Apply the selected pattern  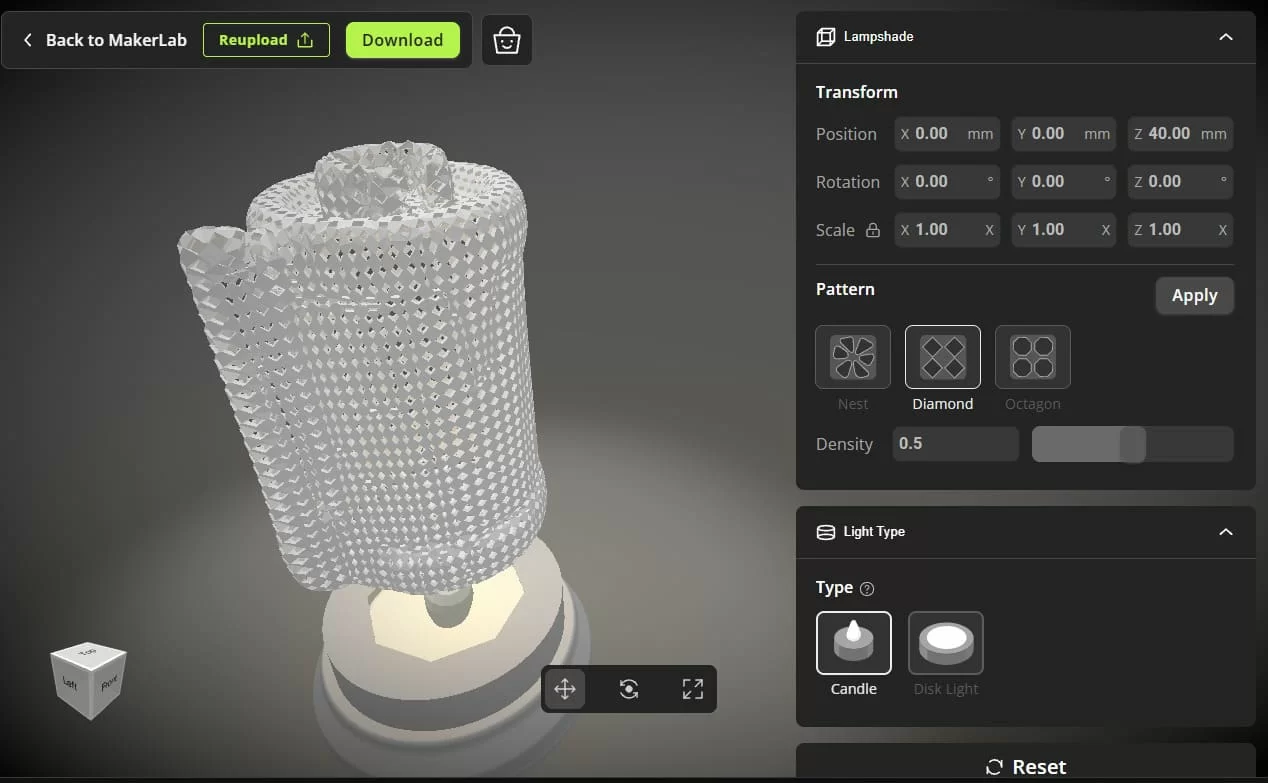click(1194, 296)
